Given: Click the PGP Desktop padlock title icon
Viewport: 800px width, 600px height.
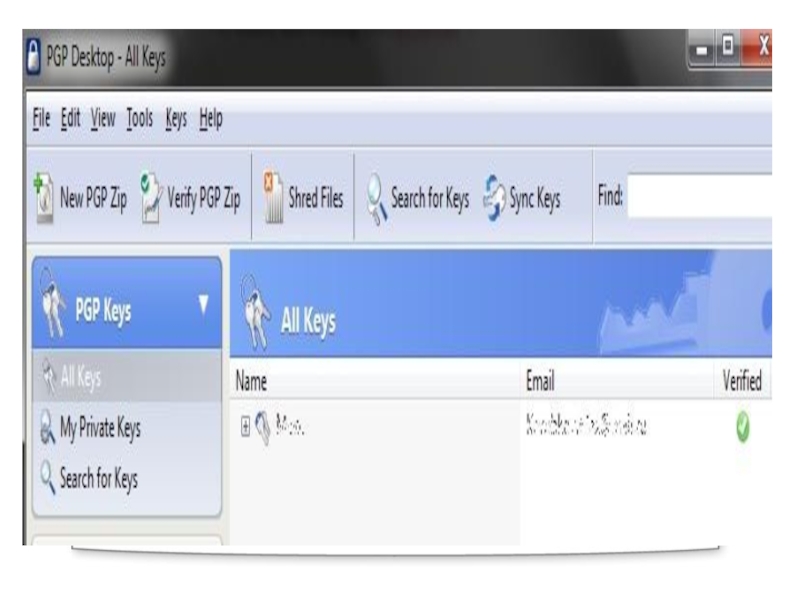Looking at the screenshot, I should pyautogui.click(x=33, y=57).
